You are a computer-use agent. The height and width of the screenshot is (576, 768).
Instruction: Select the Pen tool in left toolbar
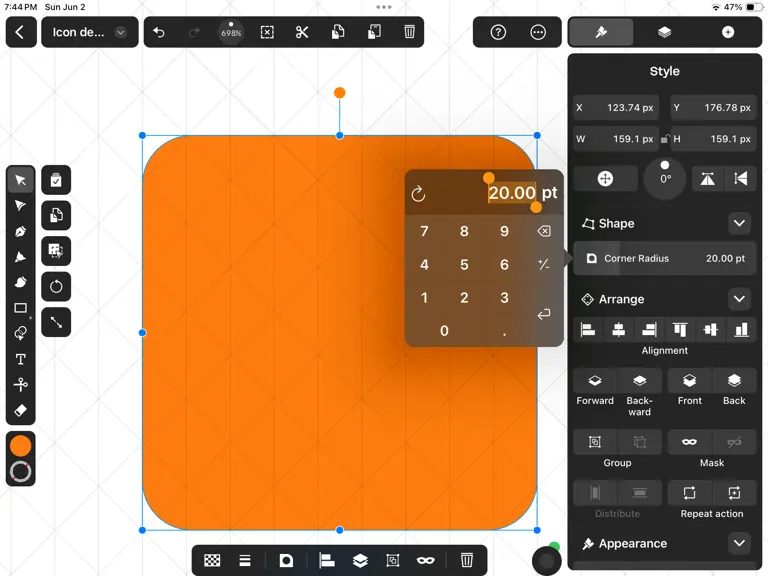[21, 231]
